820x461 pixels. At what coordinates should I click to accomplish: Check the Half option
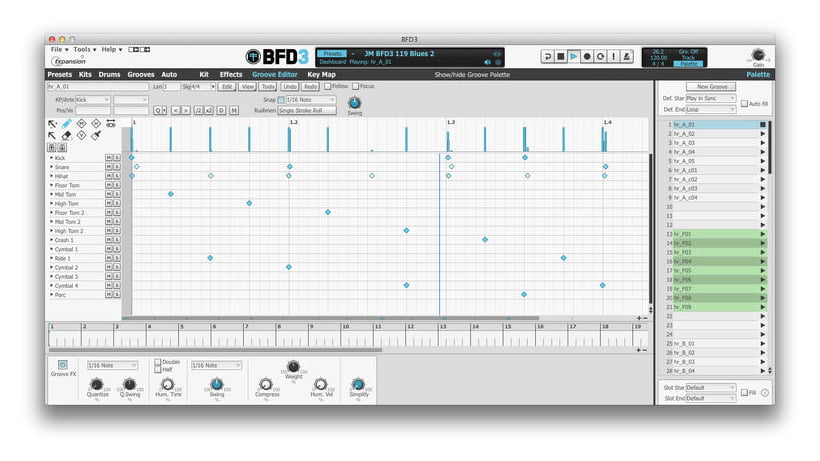click(157, 370)
